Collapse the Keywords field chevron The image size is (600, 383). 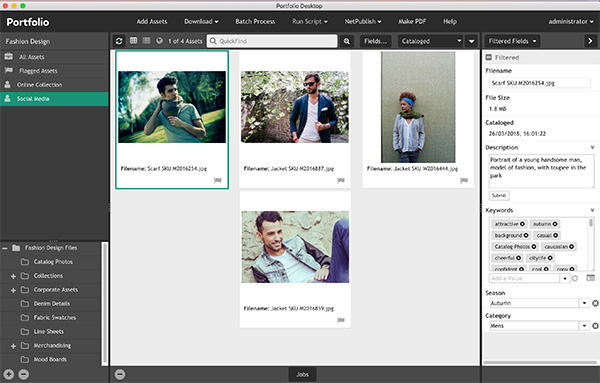pyautogui.click(x=592, y=210)
